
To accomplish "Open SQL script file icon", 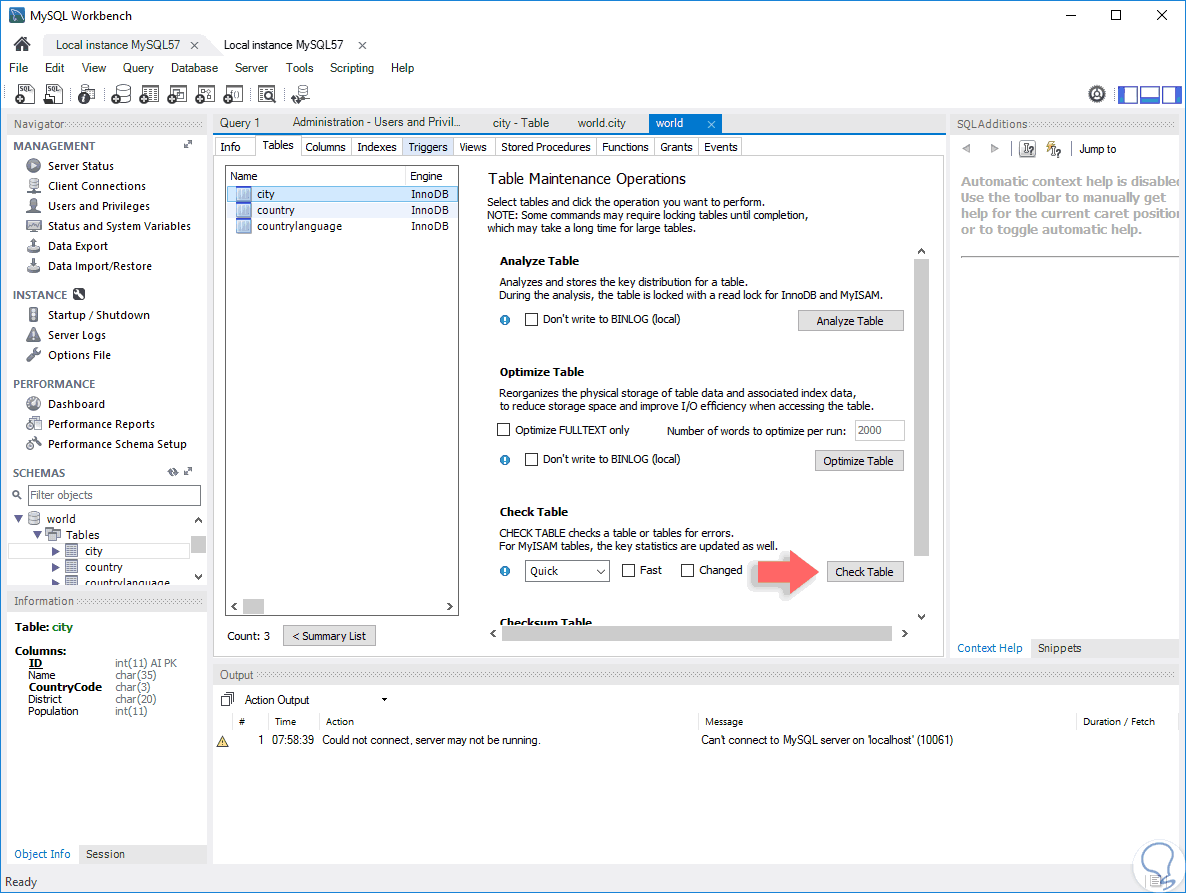I will (53, 94).
